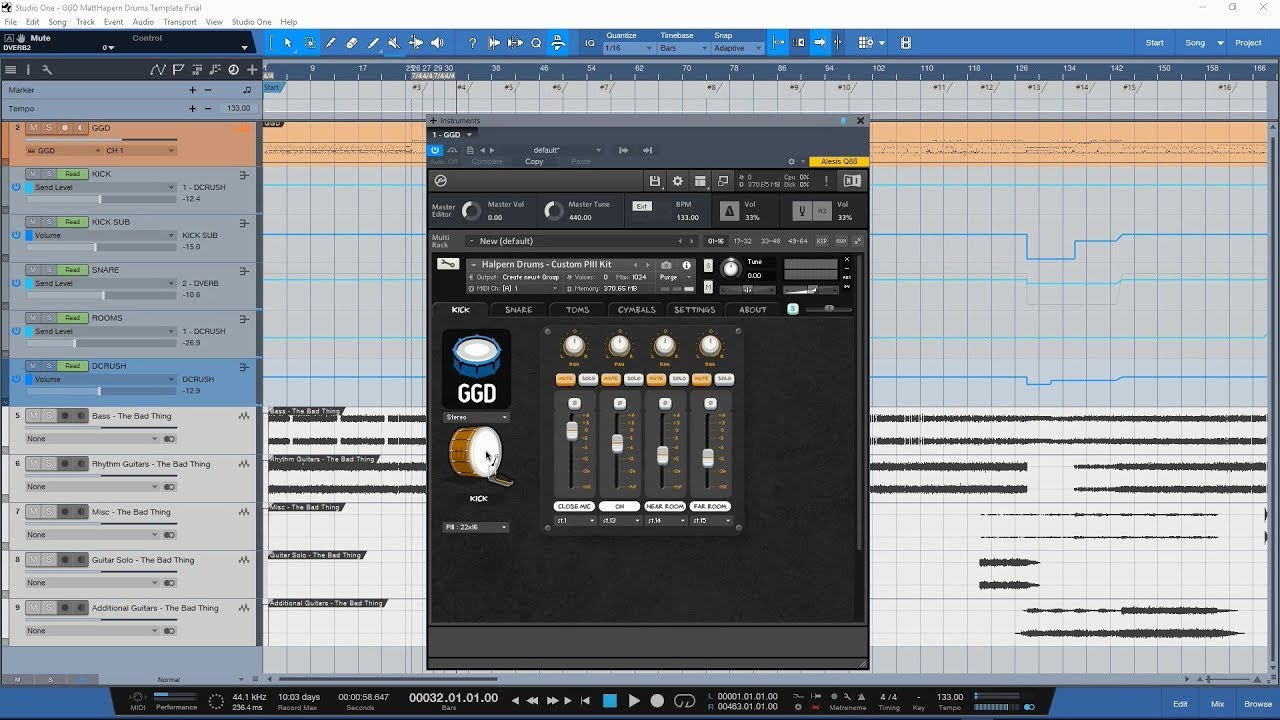This screenshot has height=720, width=1280.
Task: Click the question mark help icon
Action: tap(473, 43)
